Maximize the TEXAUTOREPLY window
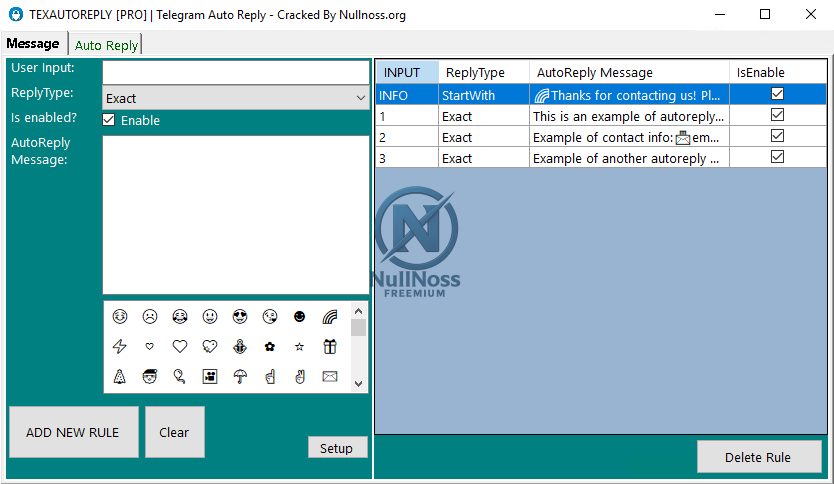The width and height of the screenshot is (834, 484). click(764, 14)
